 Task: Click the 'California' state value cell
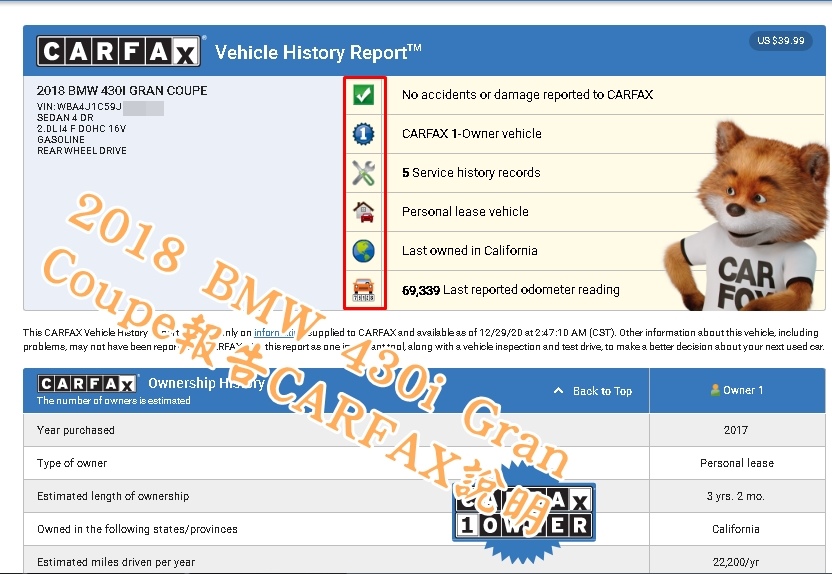click(736, 529)
